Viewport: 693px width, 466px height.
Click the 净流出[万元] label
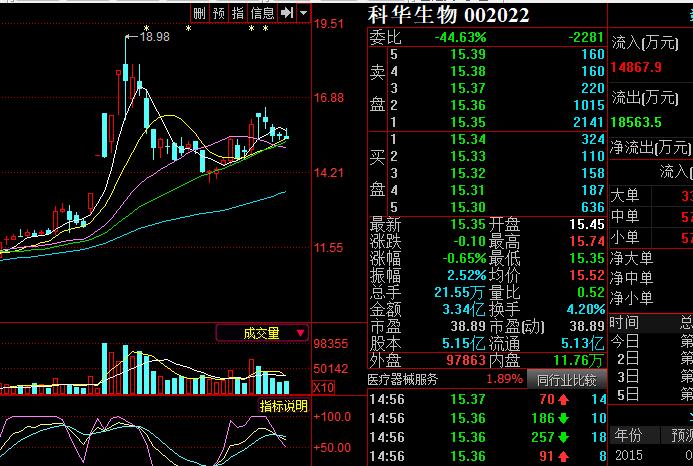[x=650, y=148]
